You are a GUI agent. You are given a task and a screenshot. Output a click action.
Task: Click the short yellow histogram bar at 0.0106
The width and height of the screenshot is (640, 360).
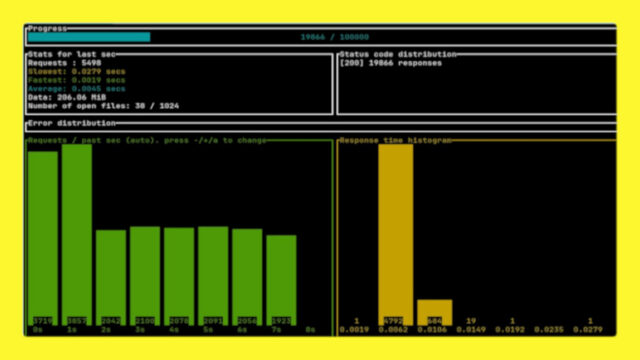point(435,312)
